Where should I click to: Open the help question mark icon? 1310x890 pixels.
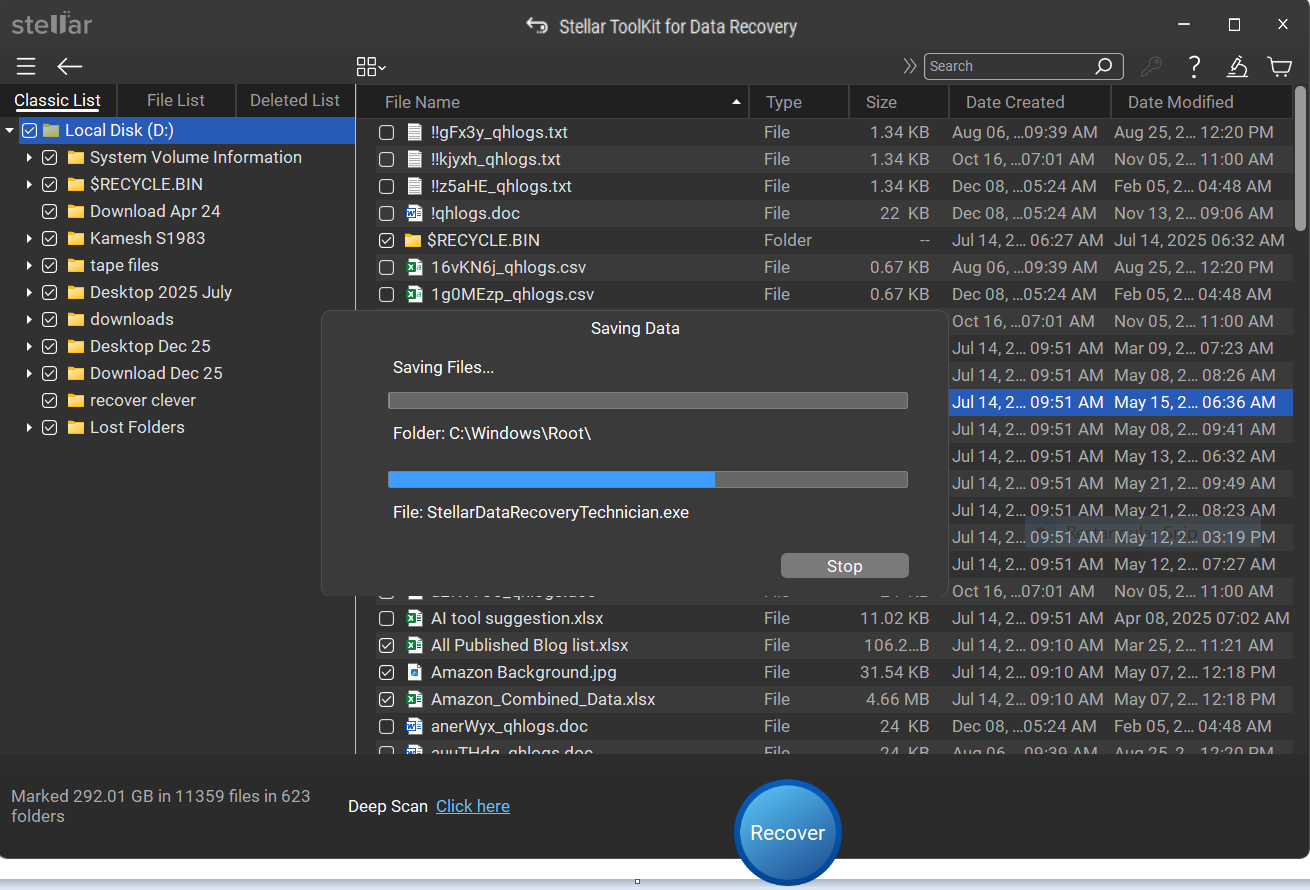tap(1194, 66)
